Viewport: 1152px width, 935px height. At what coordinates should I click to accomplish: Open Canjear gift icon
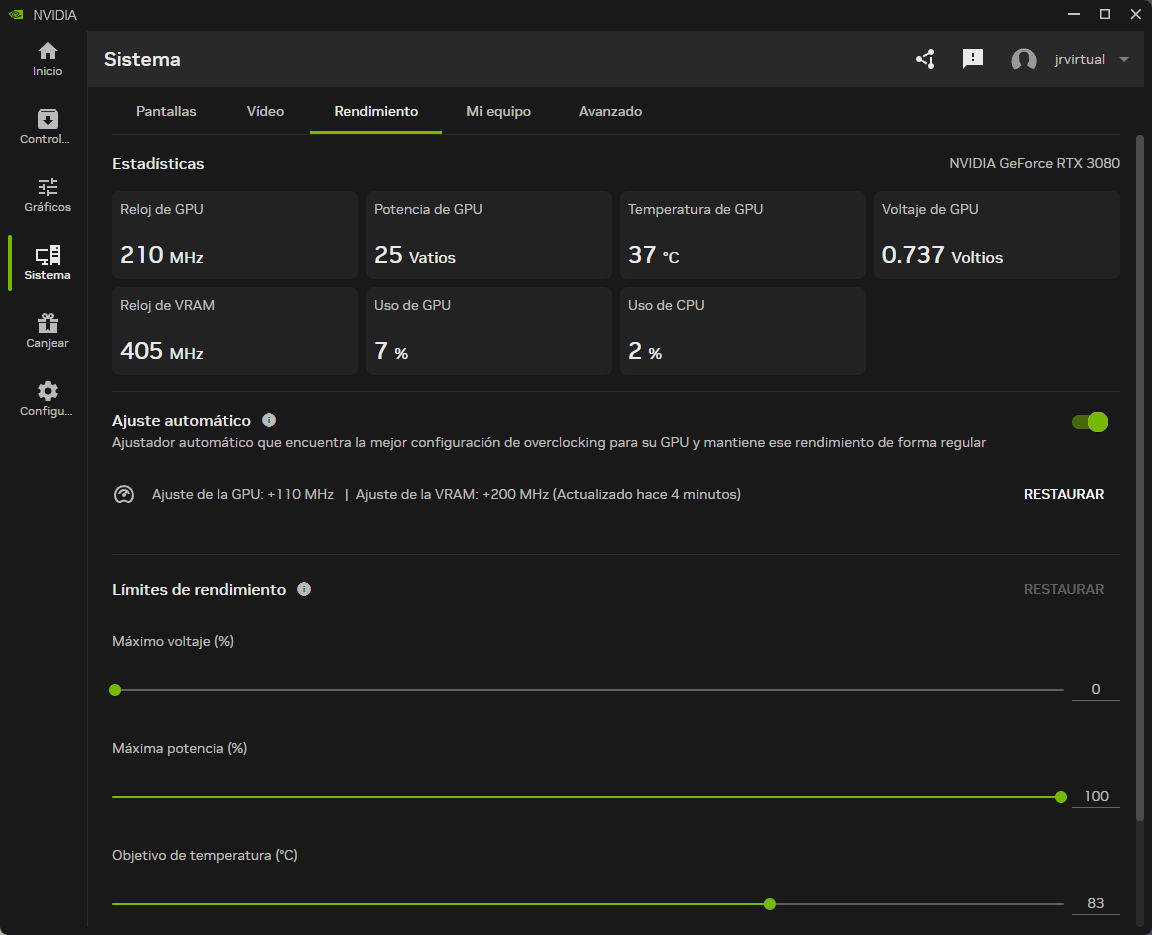click(x=47, y=324)
